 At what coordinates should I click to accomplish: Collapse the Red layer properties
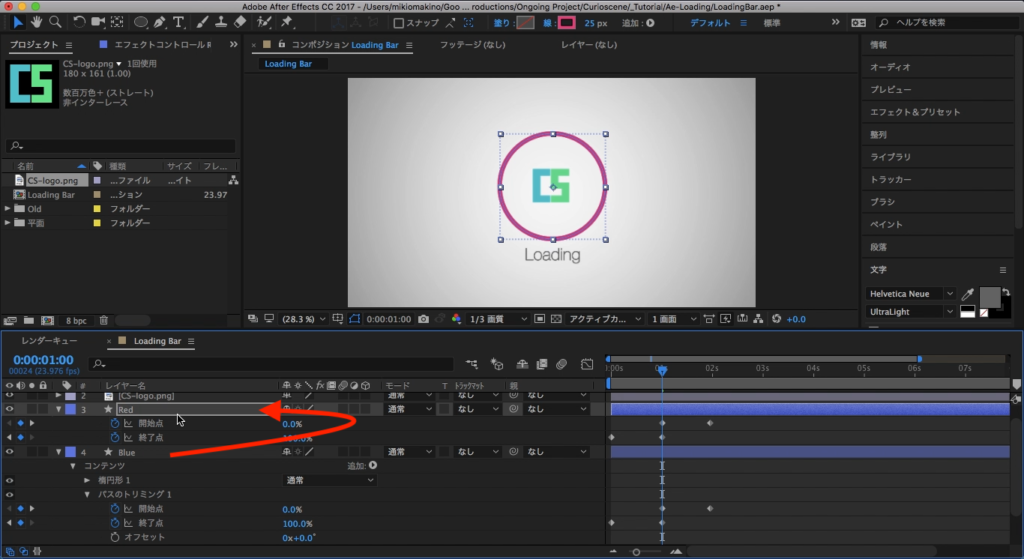[x=59, y=410]
